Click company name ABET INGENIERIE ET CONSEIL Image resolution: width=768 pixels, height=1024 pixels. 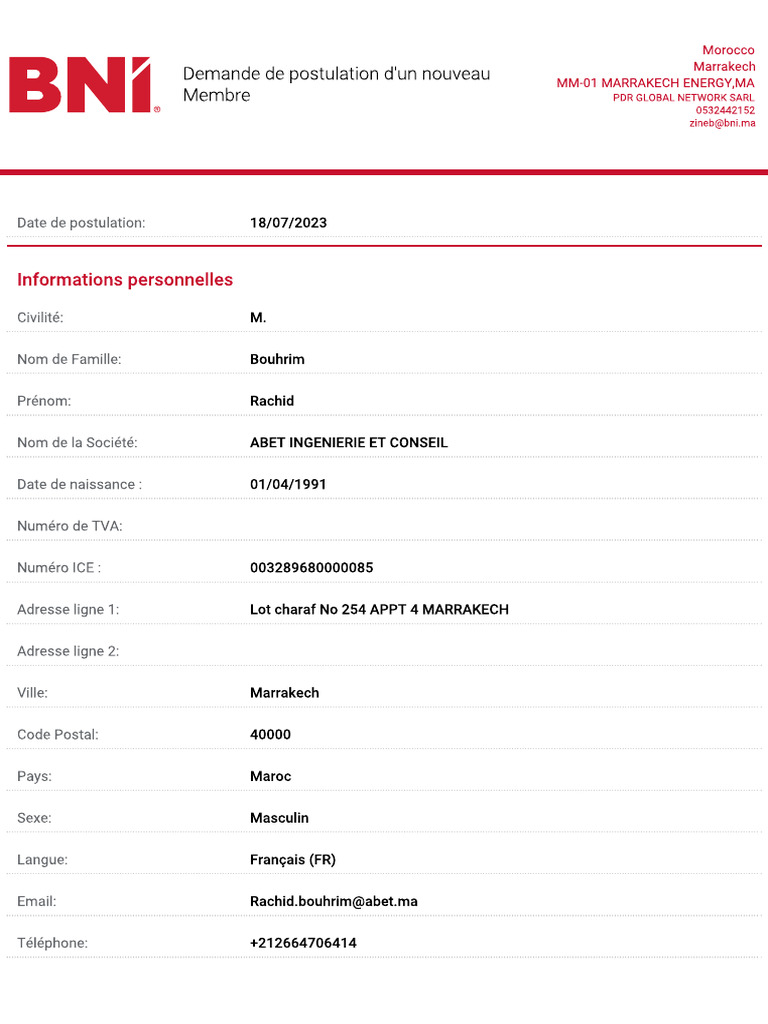[348, 443]
